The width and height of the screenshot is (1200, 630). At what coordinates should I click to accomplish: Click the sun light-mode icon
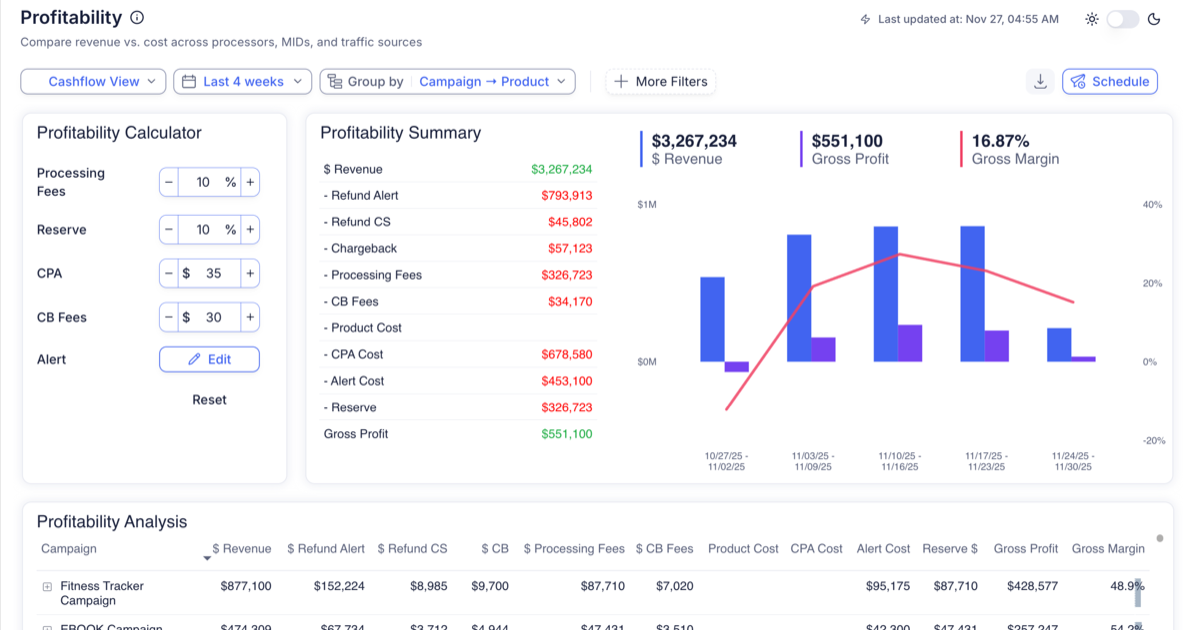(x=1091, y=19)
